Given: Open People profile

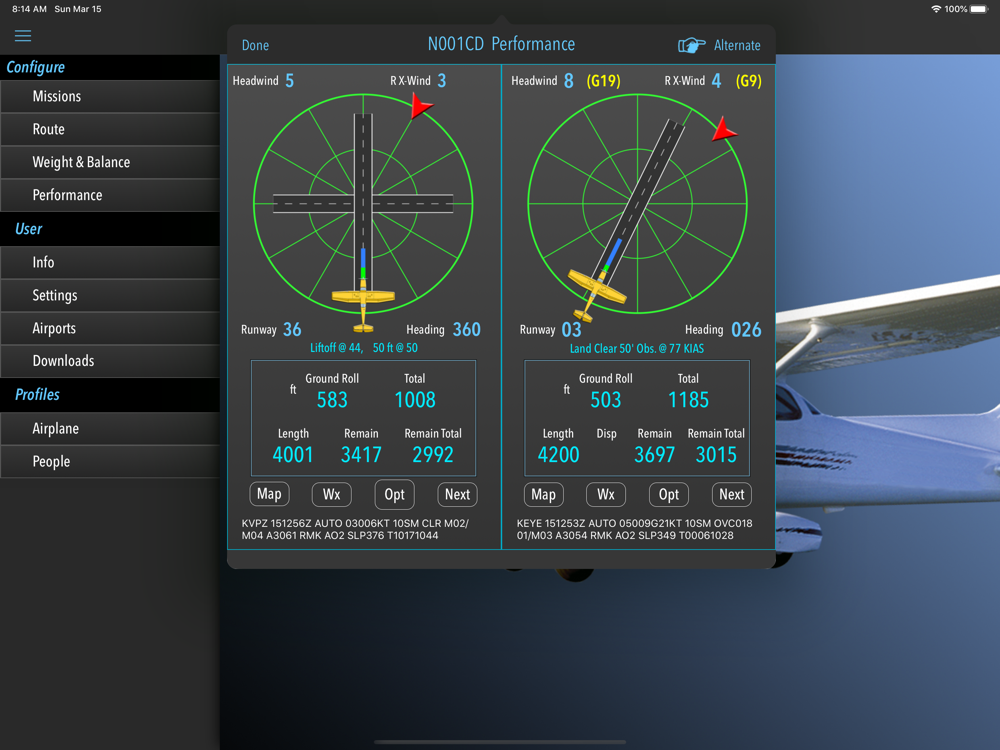Looking at the screenshot, I should click(110, 461).
